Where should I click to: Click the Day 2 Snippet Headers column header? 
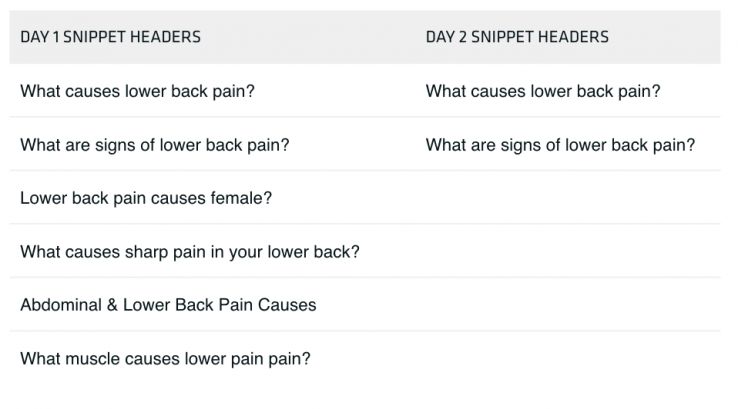point(517,37)
